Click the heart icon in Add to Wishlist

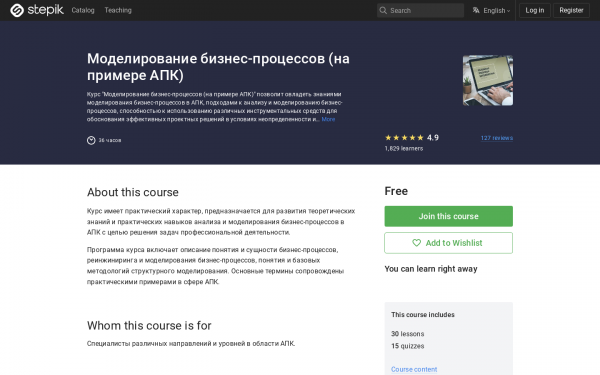(416, 243)
